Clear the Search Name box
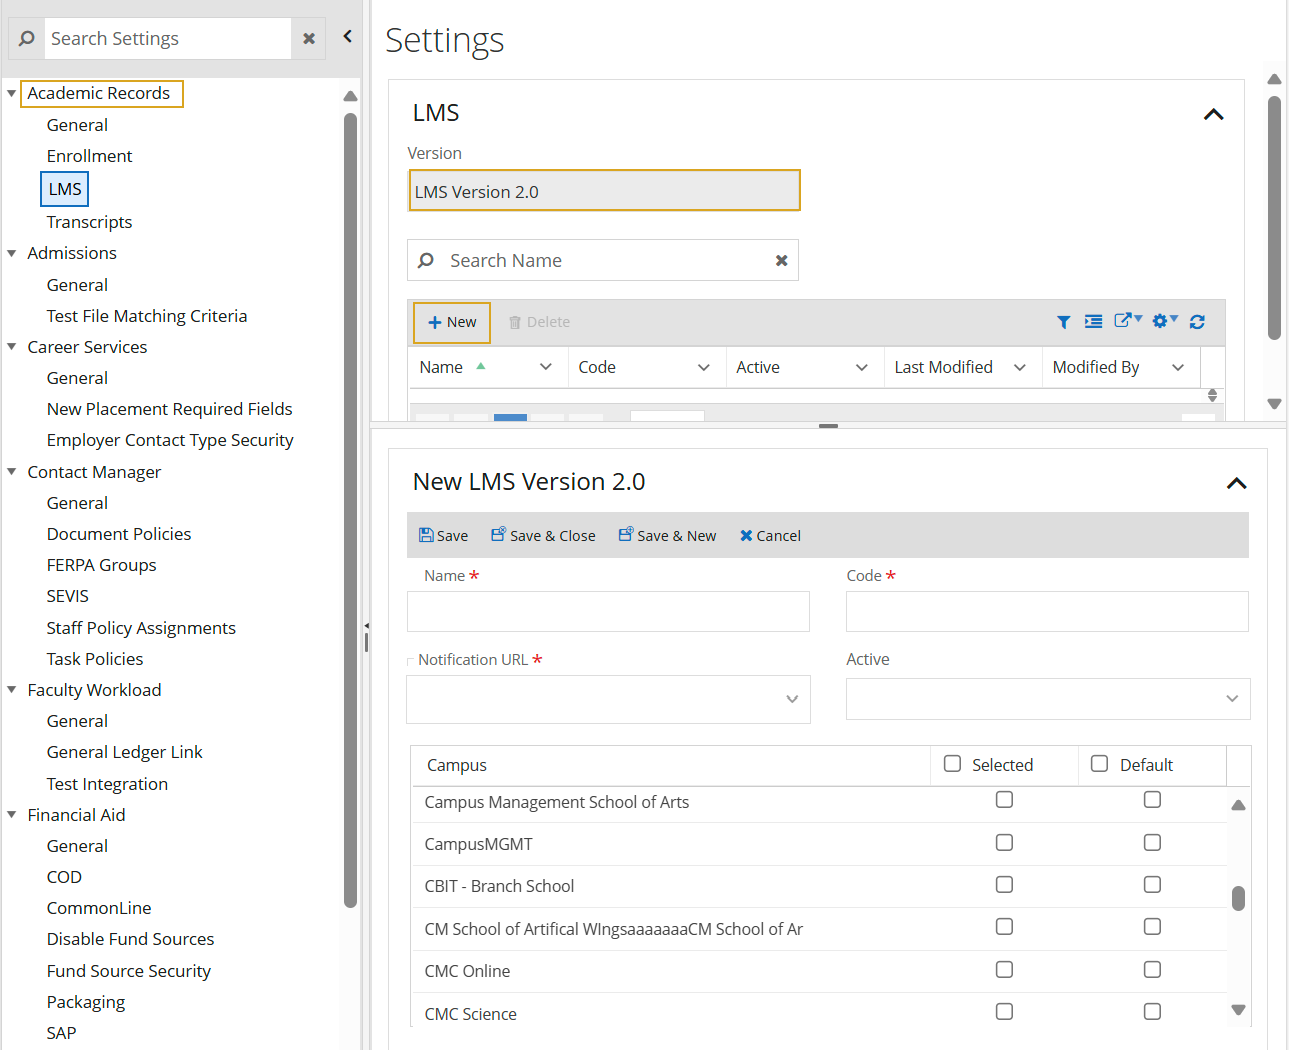The image size is (1289, 1050). (781, 261)
